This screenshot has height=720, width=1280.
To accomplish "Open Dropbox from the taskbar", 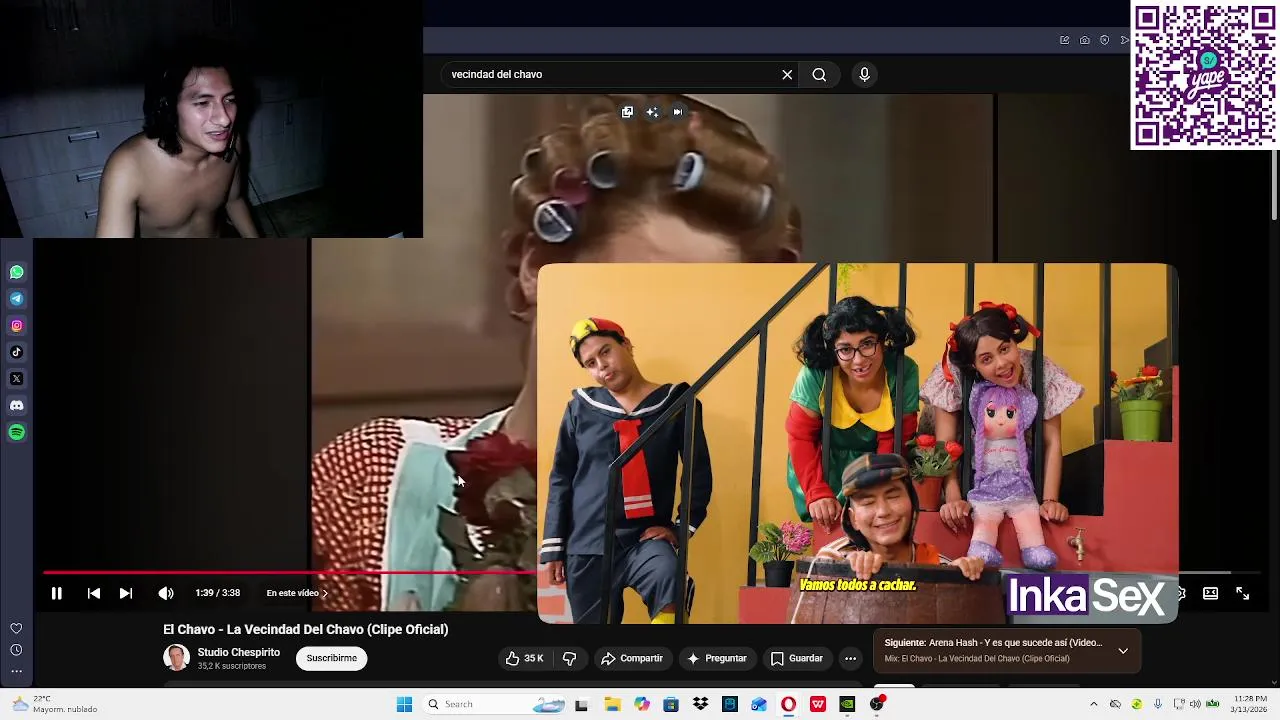I will tap(700, 704).
